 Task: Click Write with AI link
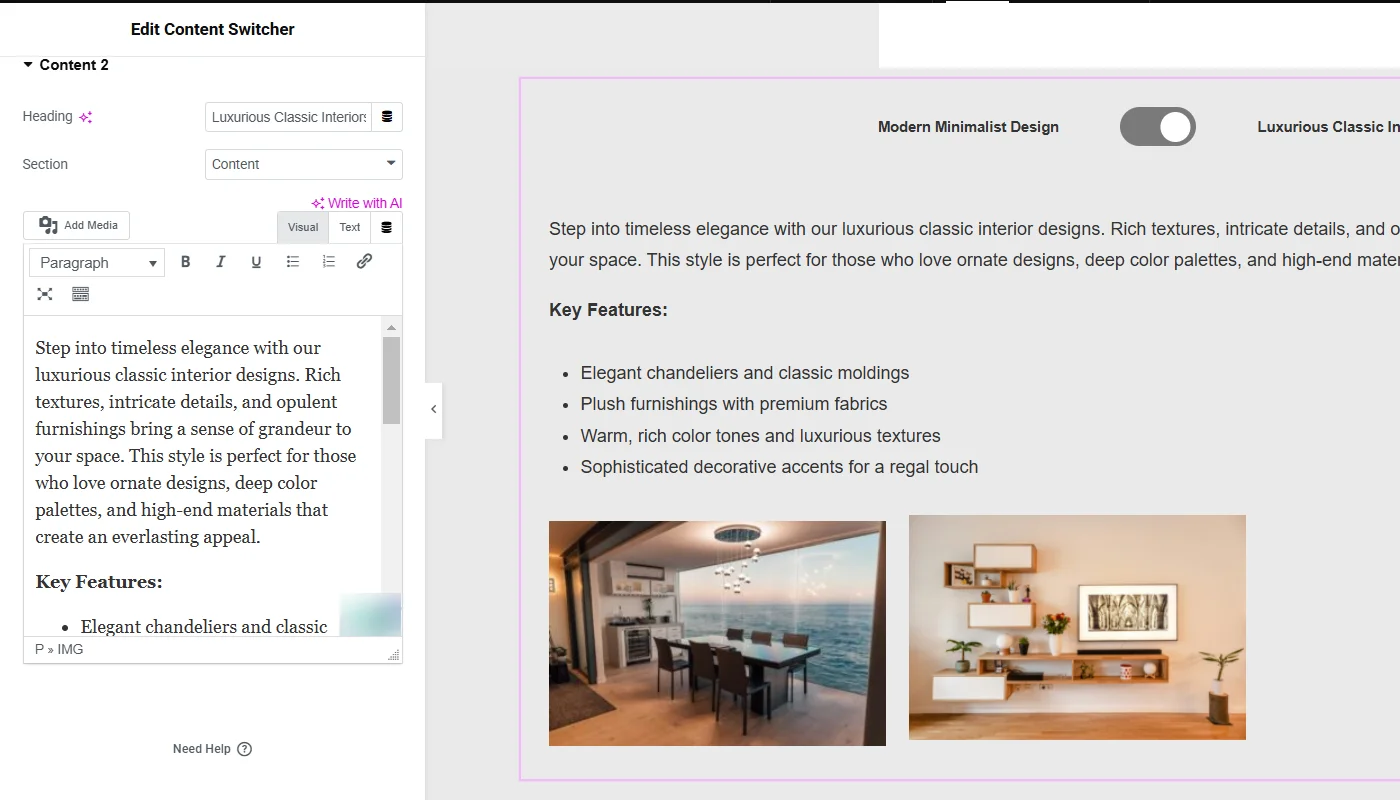(357, 203)
